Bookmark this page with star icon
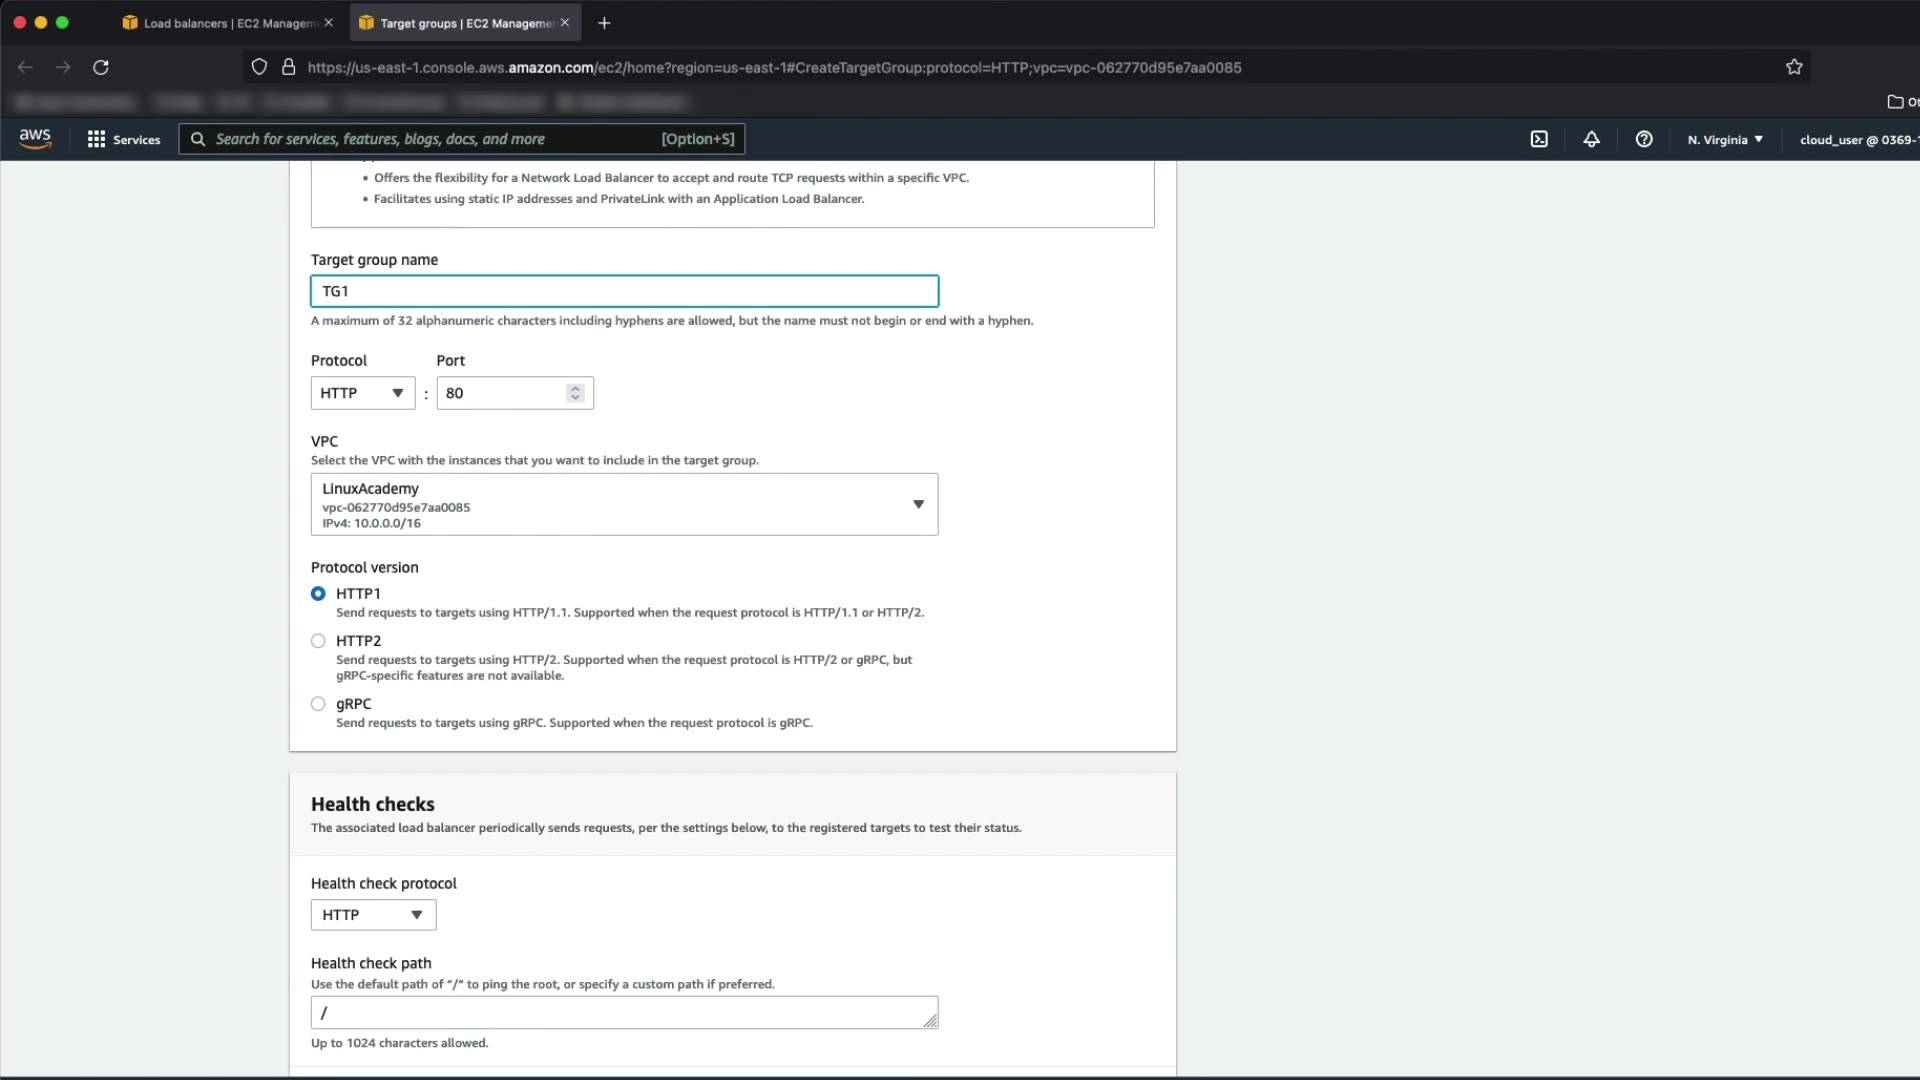Image resolution: width=1920 pixels, height=1080 pixels. coord(1794,67)
